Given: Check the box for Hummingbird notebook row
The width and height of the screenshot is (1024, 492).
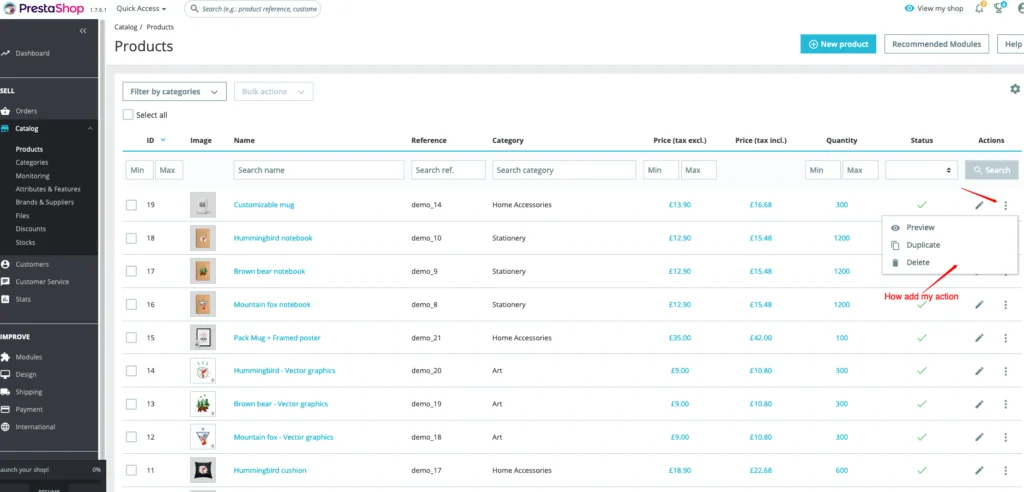Looking at the screenshot, I should pyautogui.click(x=131, y=239).
